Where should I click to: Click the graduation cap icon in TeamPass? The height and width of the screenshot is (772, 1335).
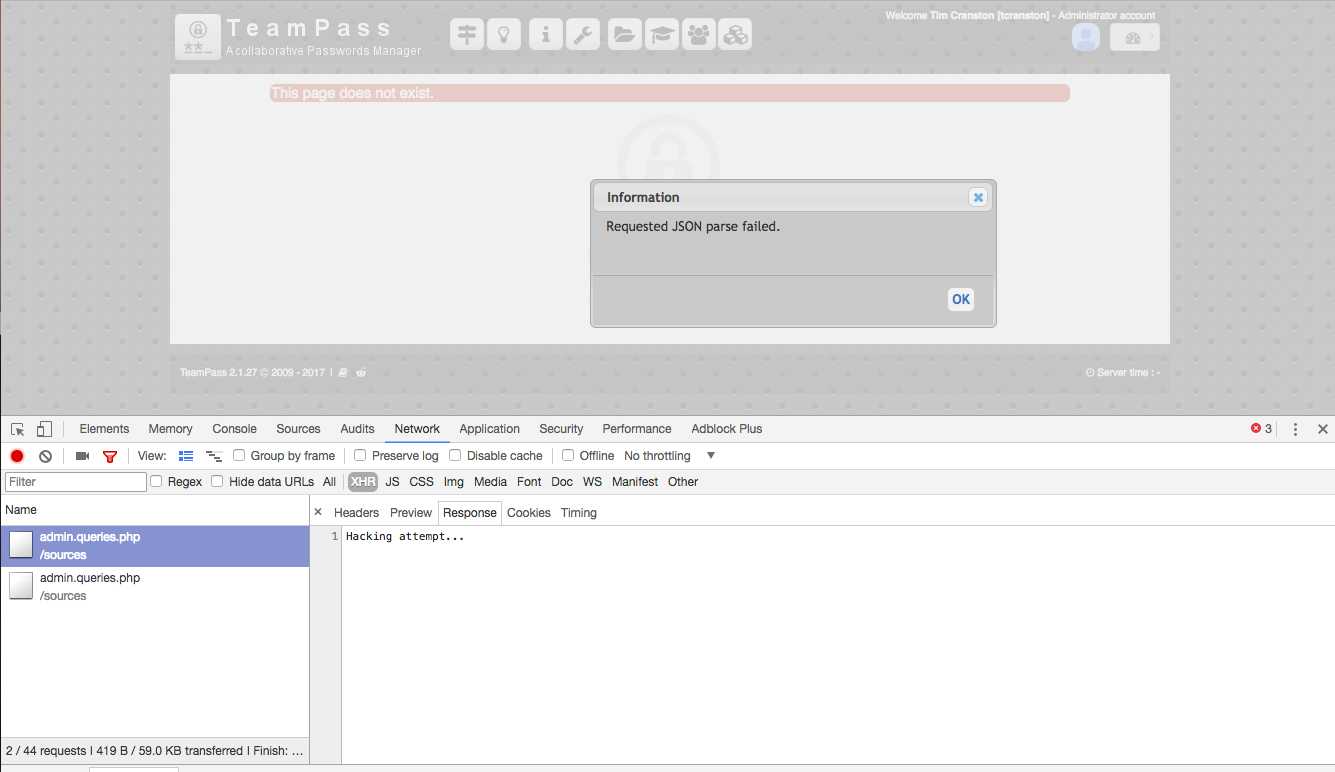661,34
